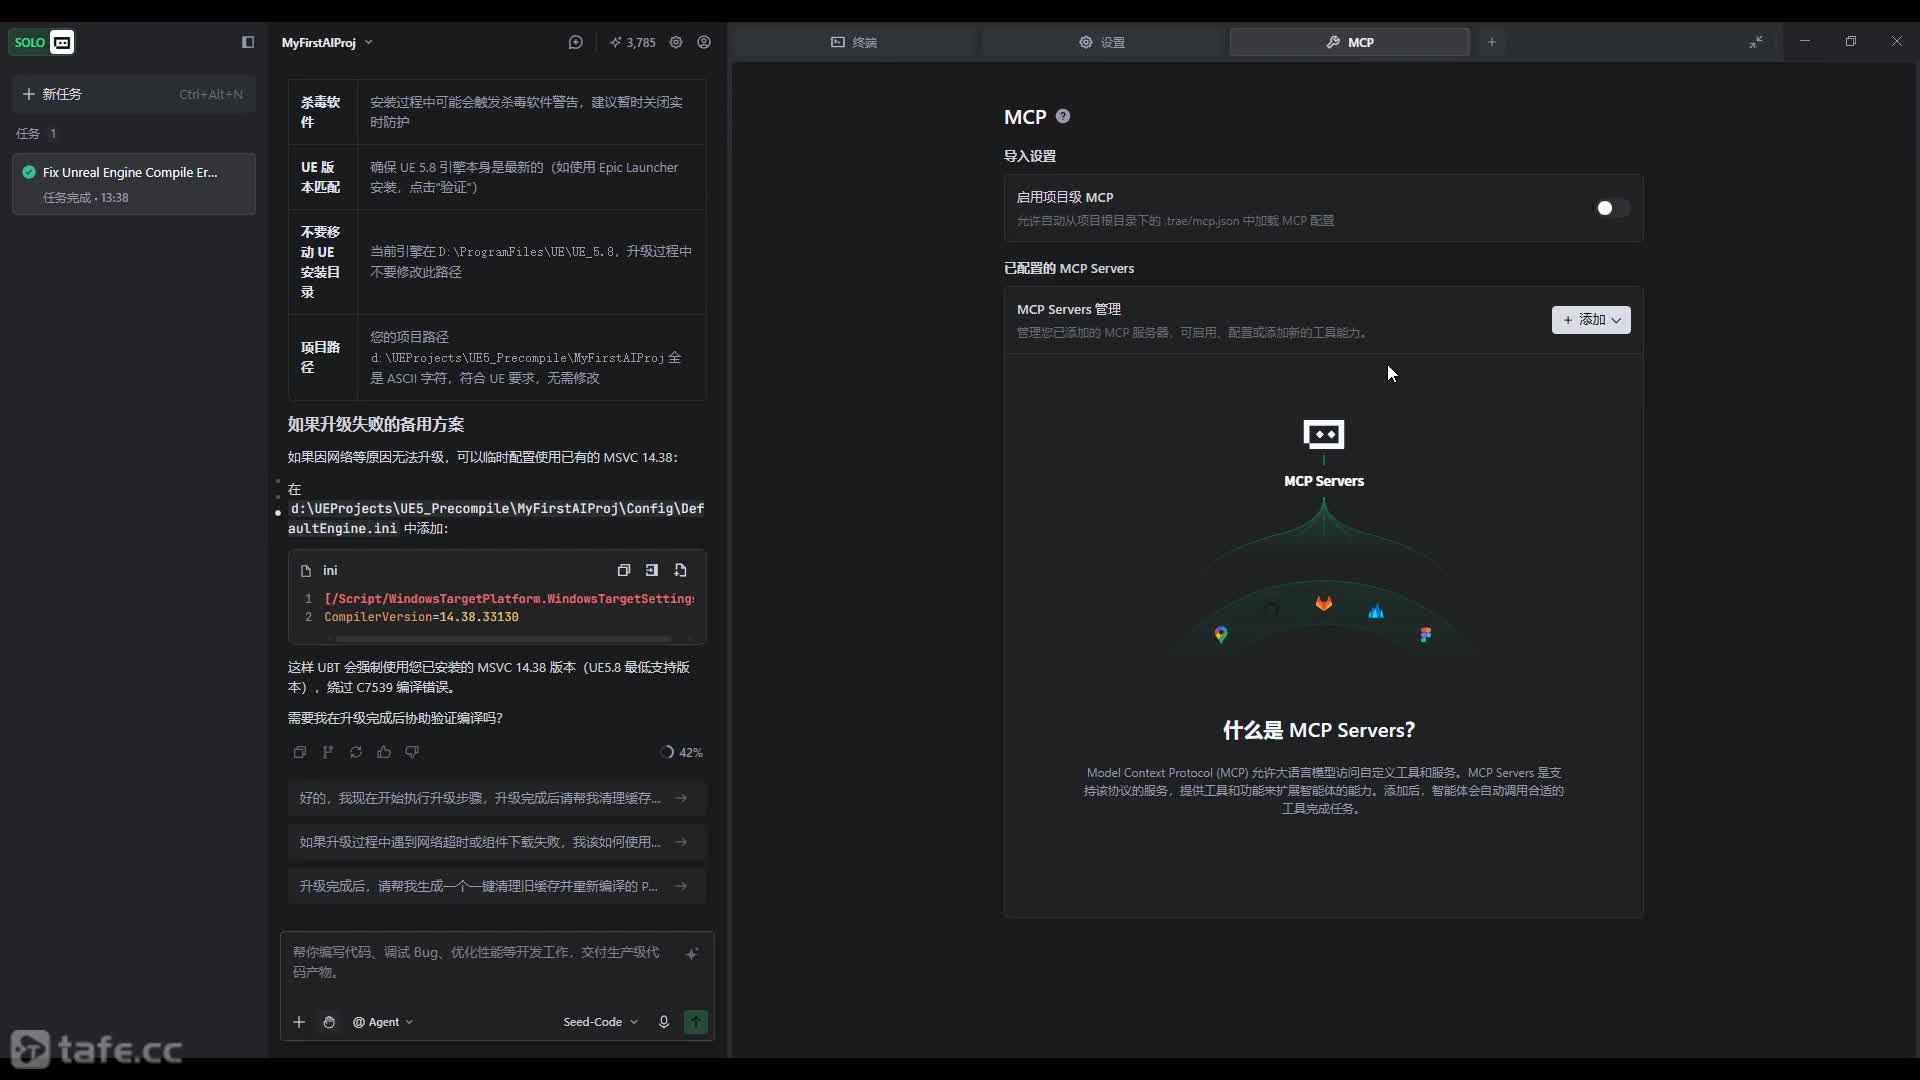Create a 新任务 new task
This screenshot has width=1920, height=1080.
coord(133,94)
